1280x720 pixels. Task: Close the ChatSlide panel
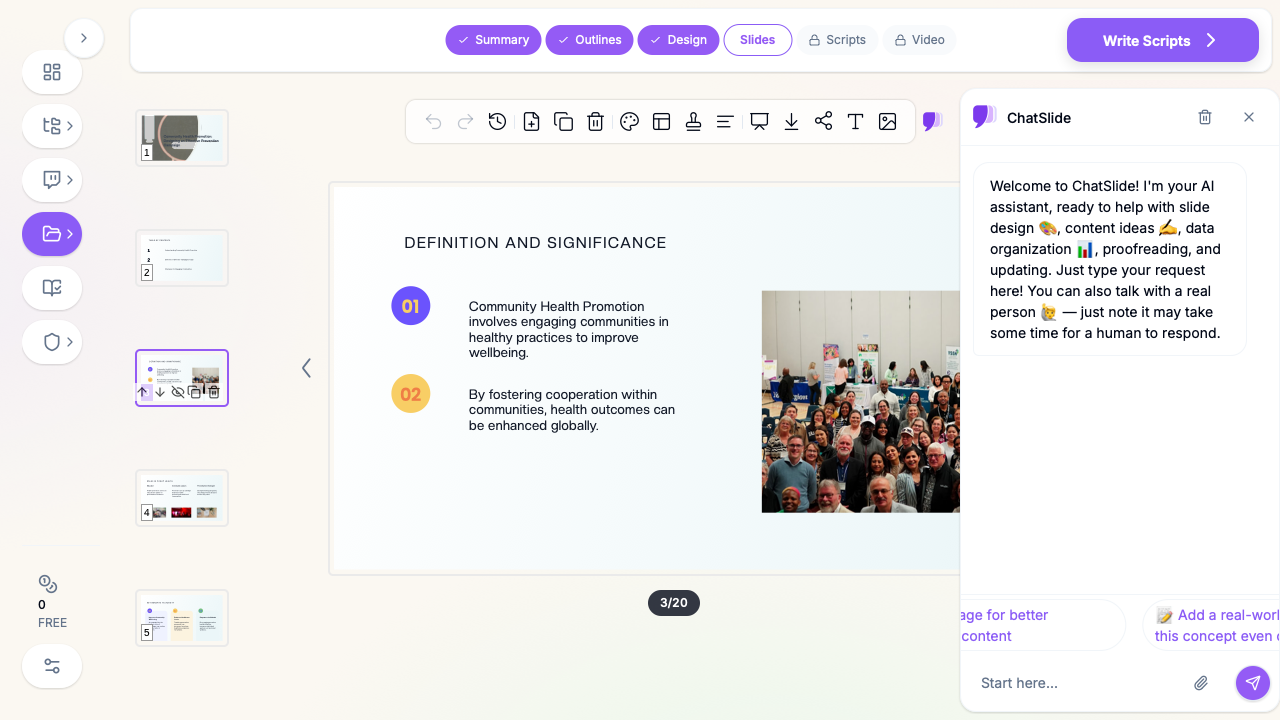(1249, 117)
